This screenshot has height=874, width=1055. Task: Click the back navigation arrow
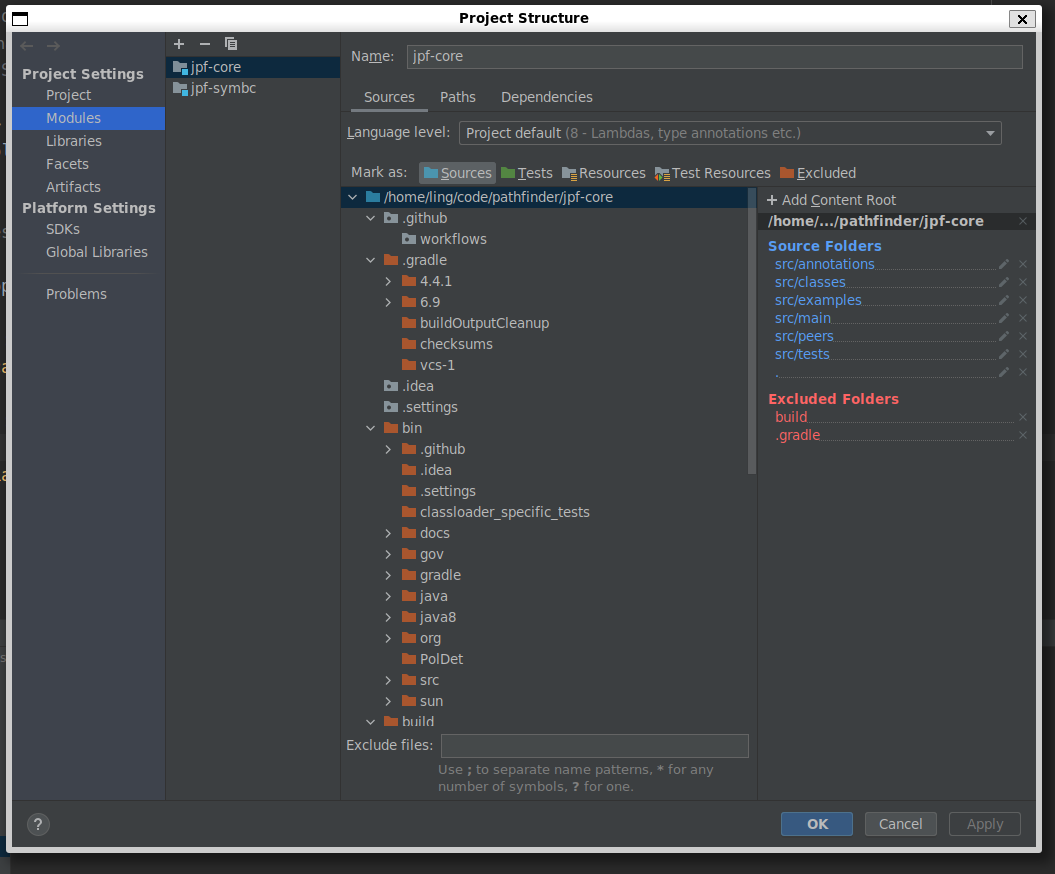tap(27, 46)
